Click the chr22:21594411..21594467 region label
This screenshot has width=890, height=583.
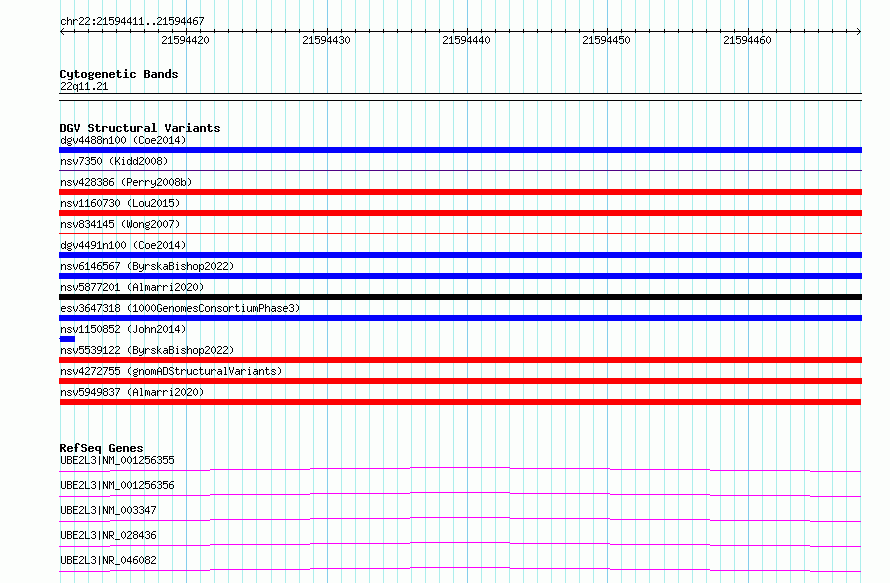132,22
